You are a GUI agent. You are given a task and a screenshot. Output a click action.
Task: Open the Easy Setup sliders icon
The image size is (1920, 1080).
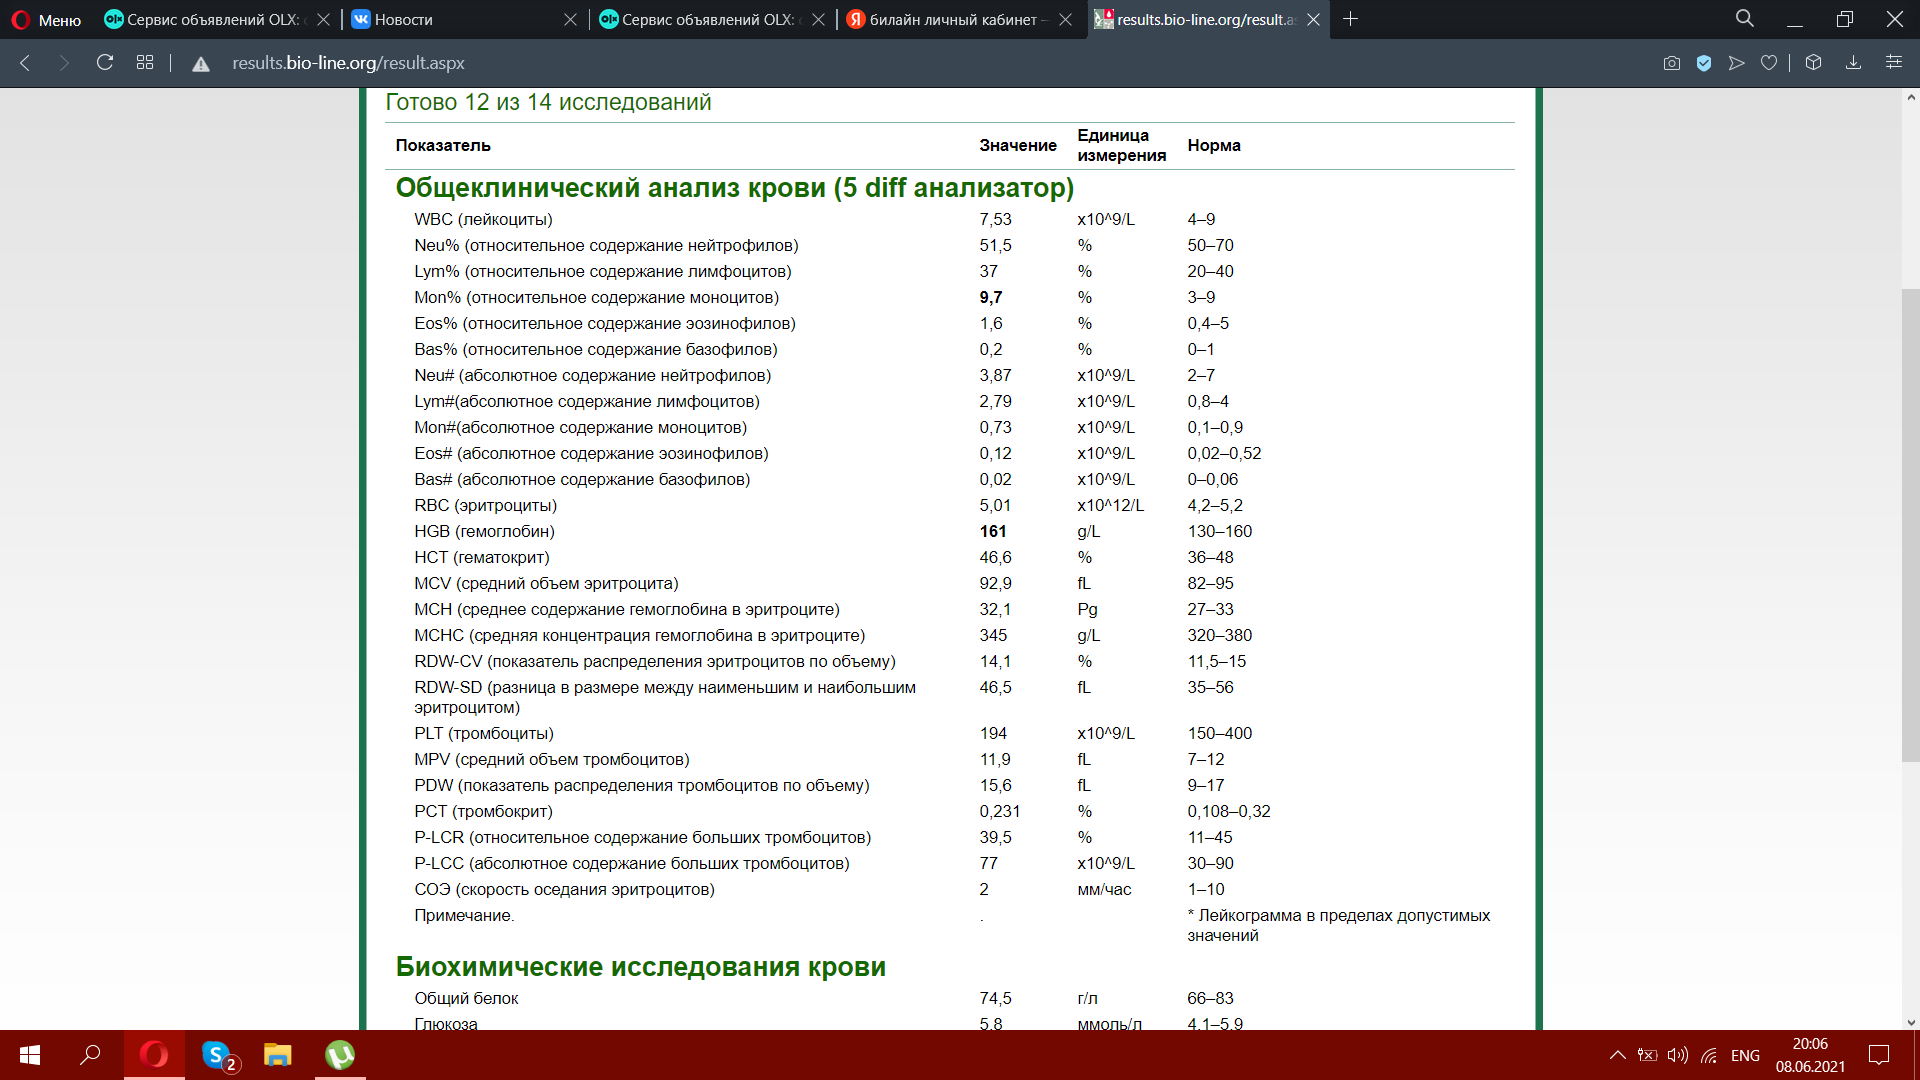1894,63
